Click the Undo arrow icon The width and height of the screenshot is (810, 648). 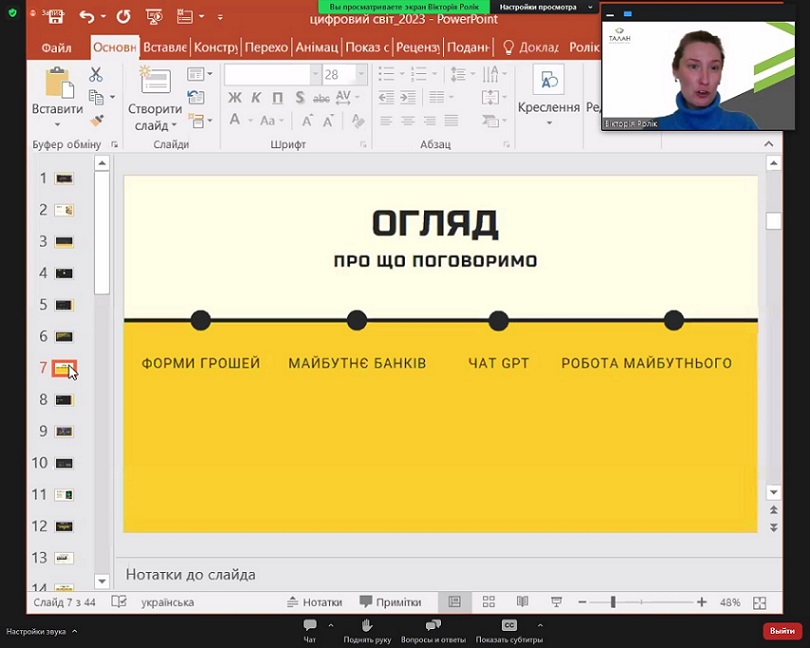coord(87,17)
